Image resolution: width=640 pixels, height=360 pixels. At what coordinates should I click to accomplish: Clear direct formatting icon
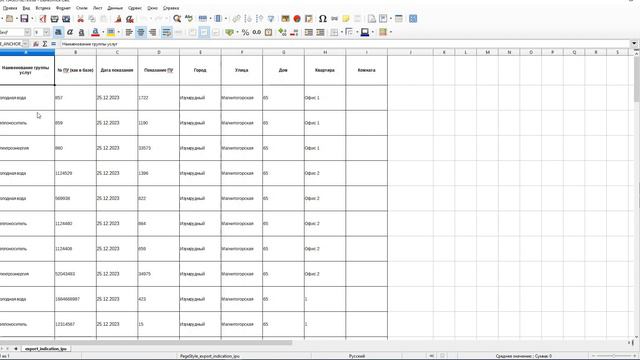coord(130,19)
